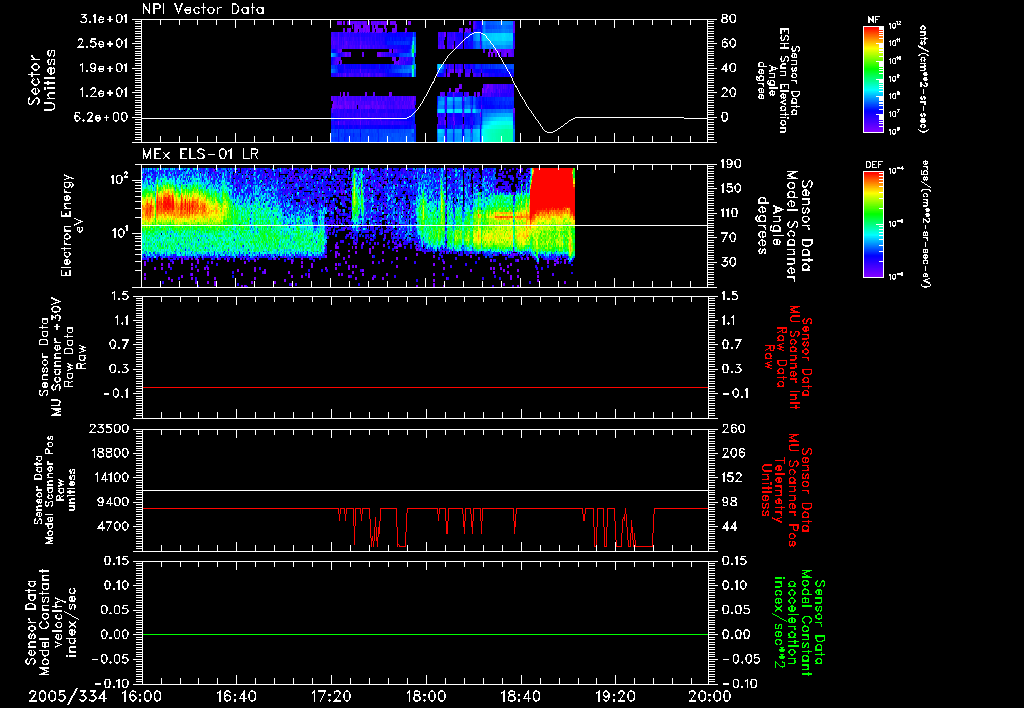Click the NF unit label 'cnts/(cm**2-sr-sec)'
1024x708 pixels.
coord(923,79)
